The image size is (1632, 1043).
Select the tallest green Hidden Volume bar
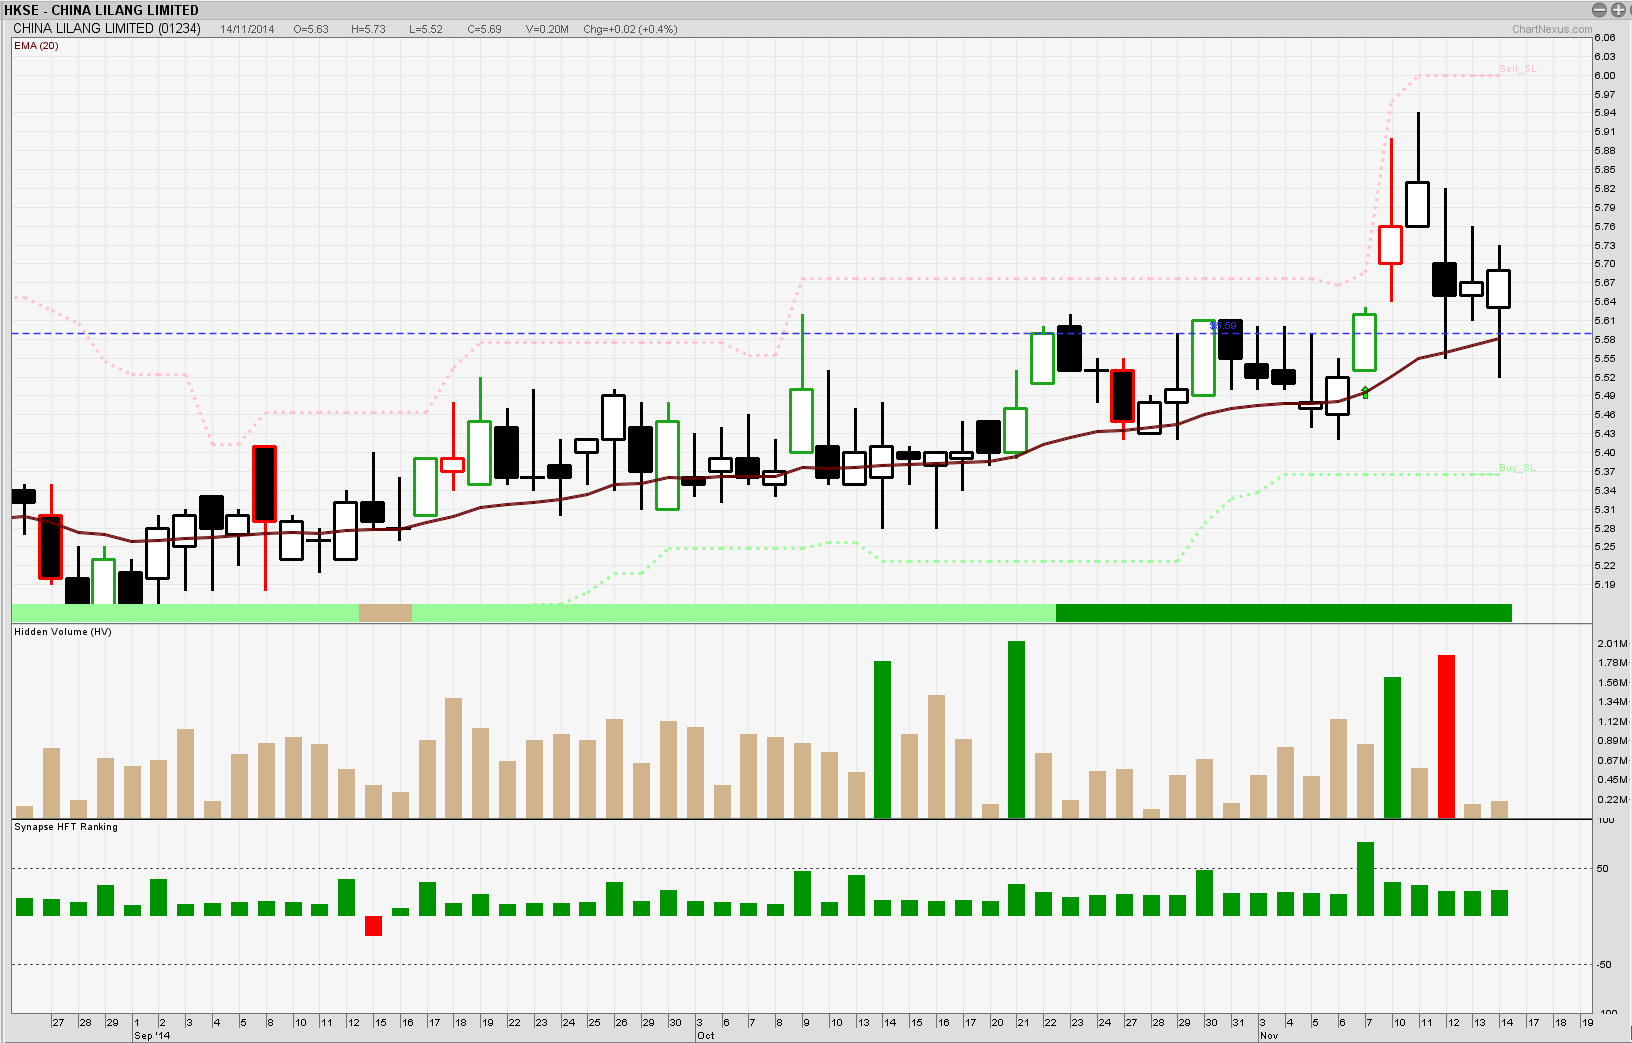click(x=1016, y=730)
